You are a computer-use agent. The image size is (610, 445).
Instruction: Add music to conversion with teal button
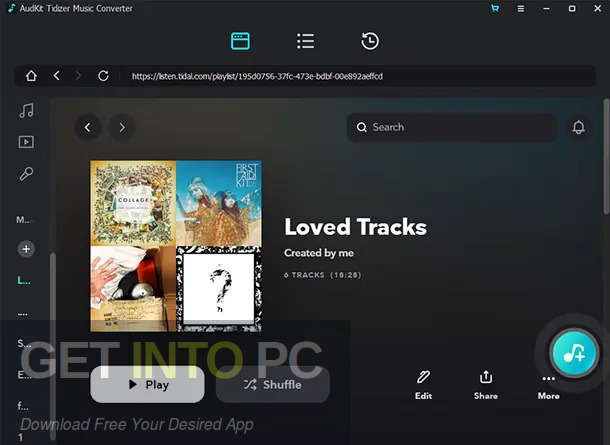point(574,353)
